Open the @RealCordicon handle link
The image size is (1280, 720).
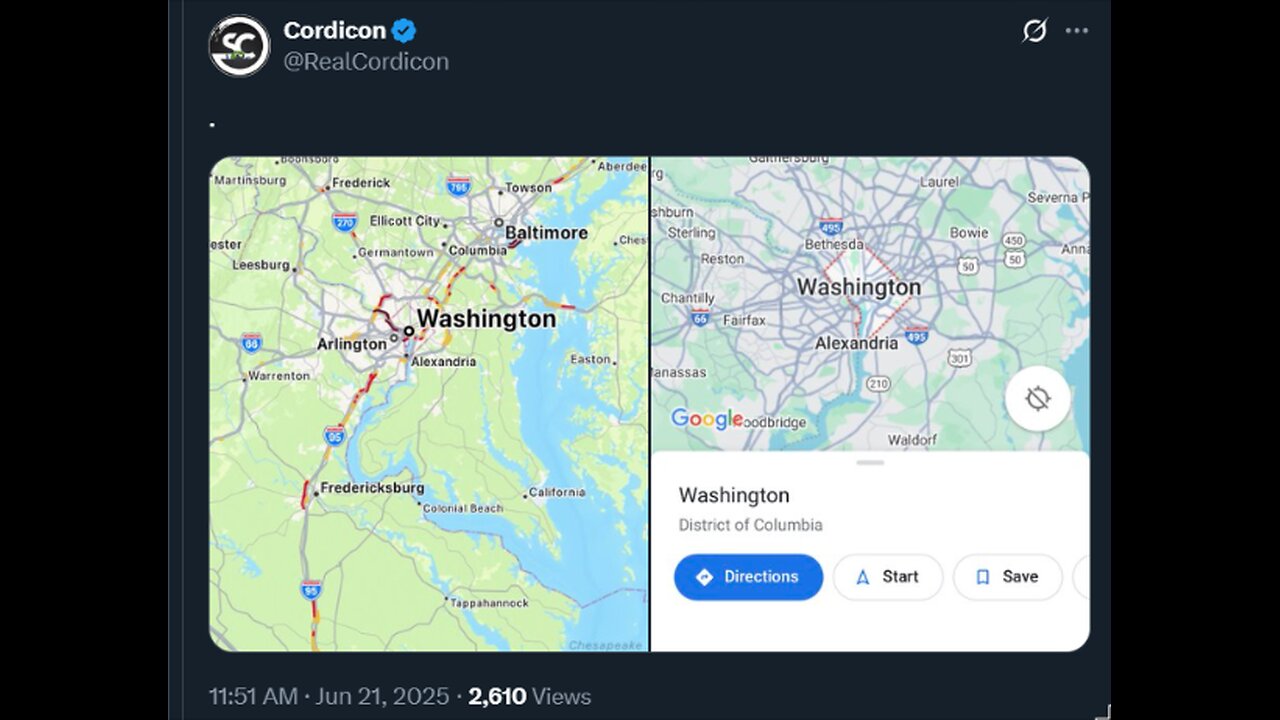[366, 62]
